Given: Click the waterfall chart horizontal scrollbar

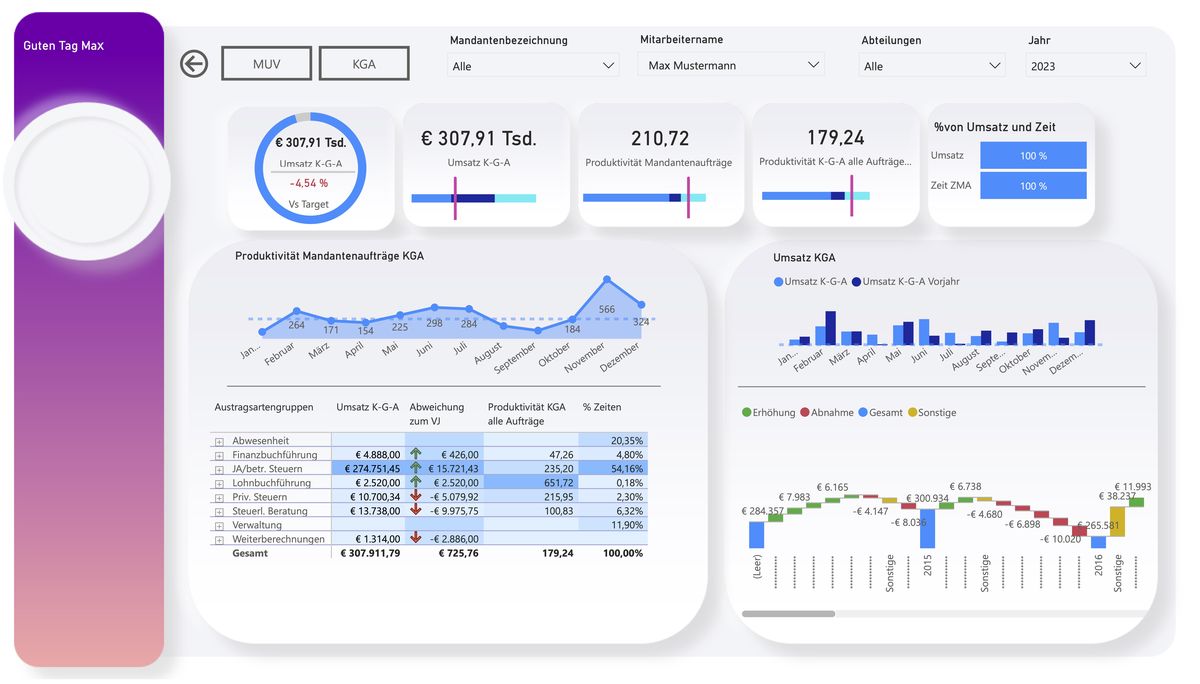Looking at the screenshot, I should pos(788,614).
